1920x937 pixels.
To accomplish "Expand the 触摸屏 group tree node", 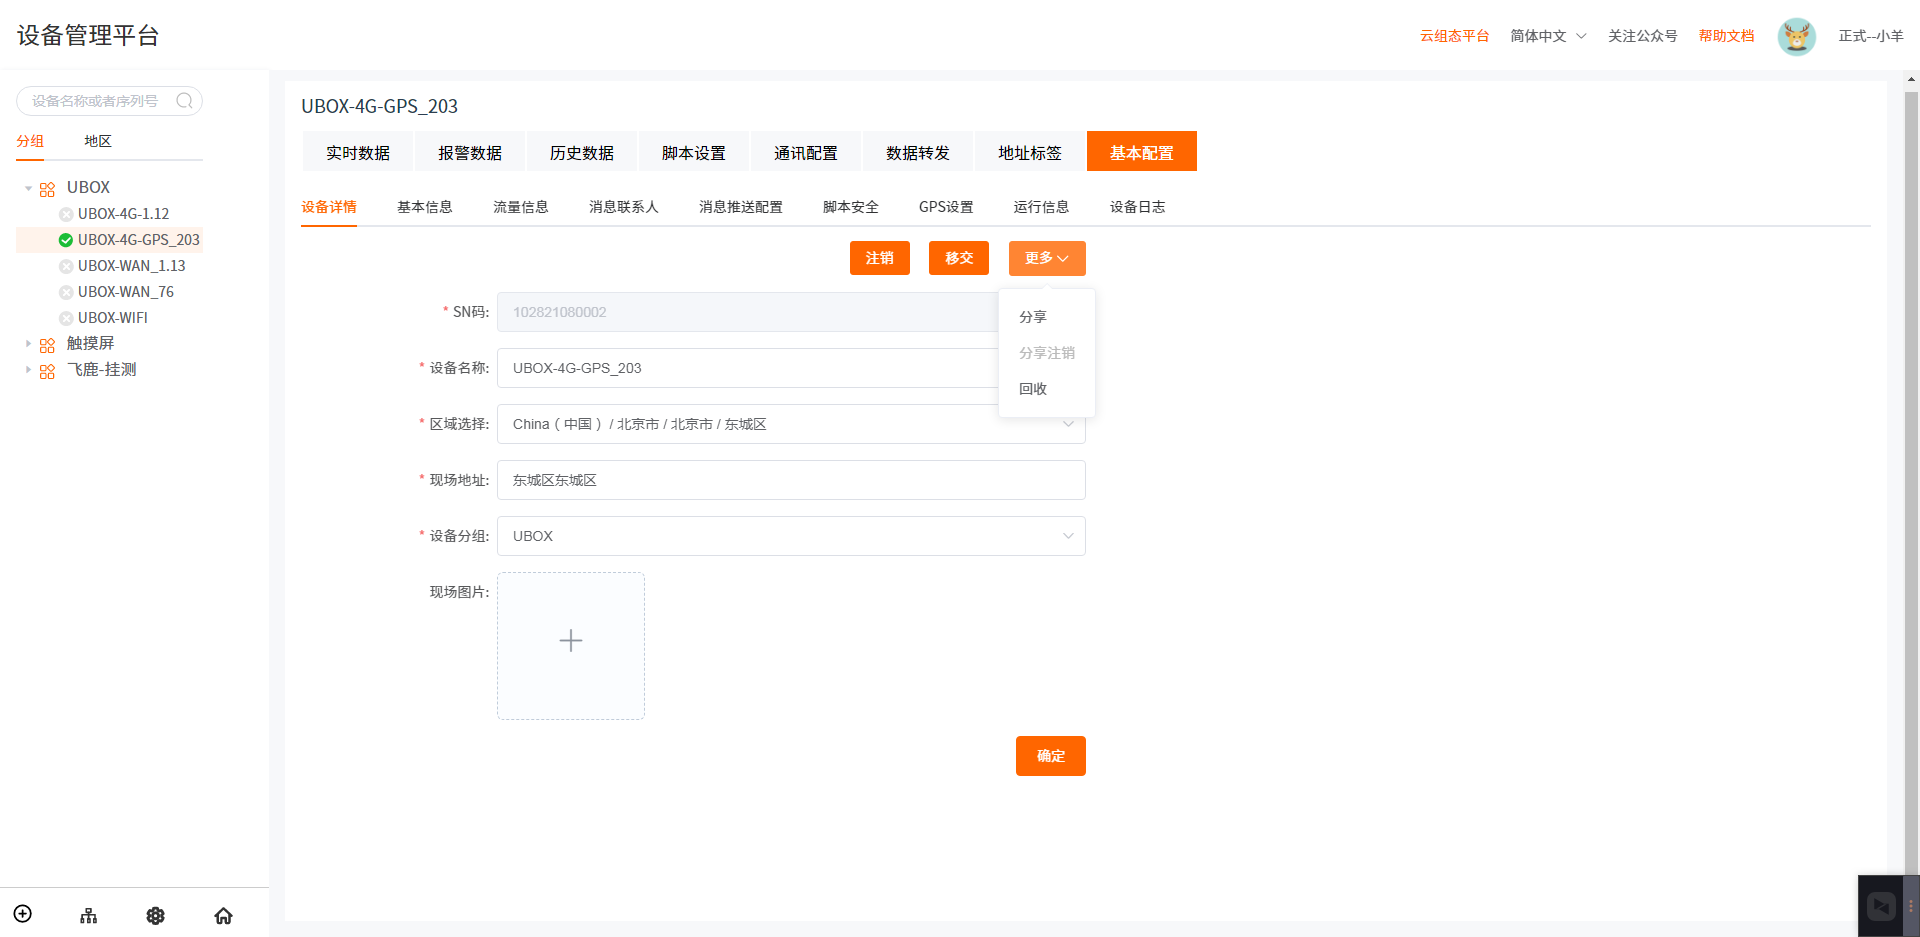I will 28,343.
